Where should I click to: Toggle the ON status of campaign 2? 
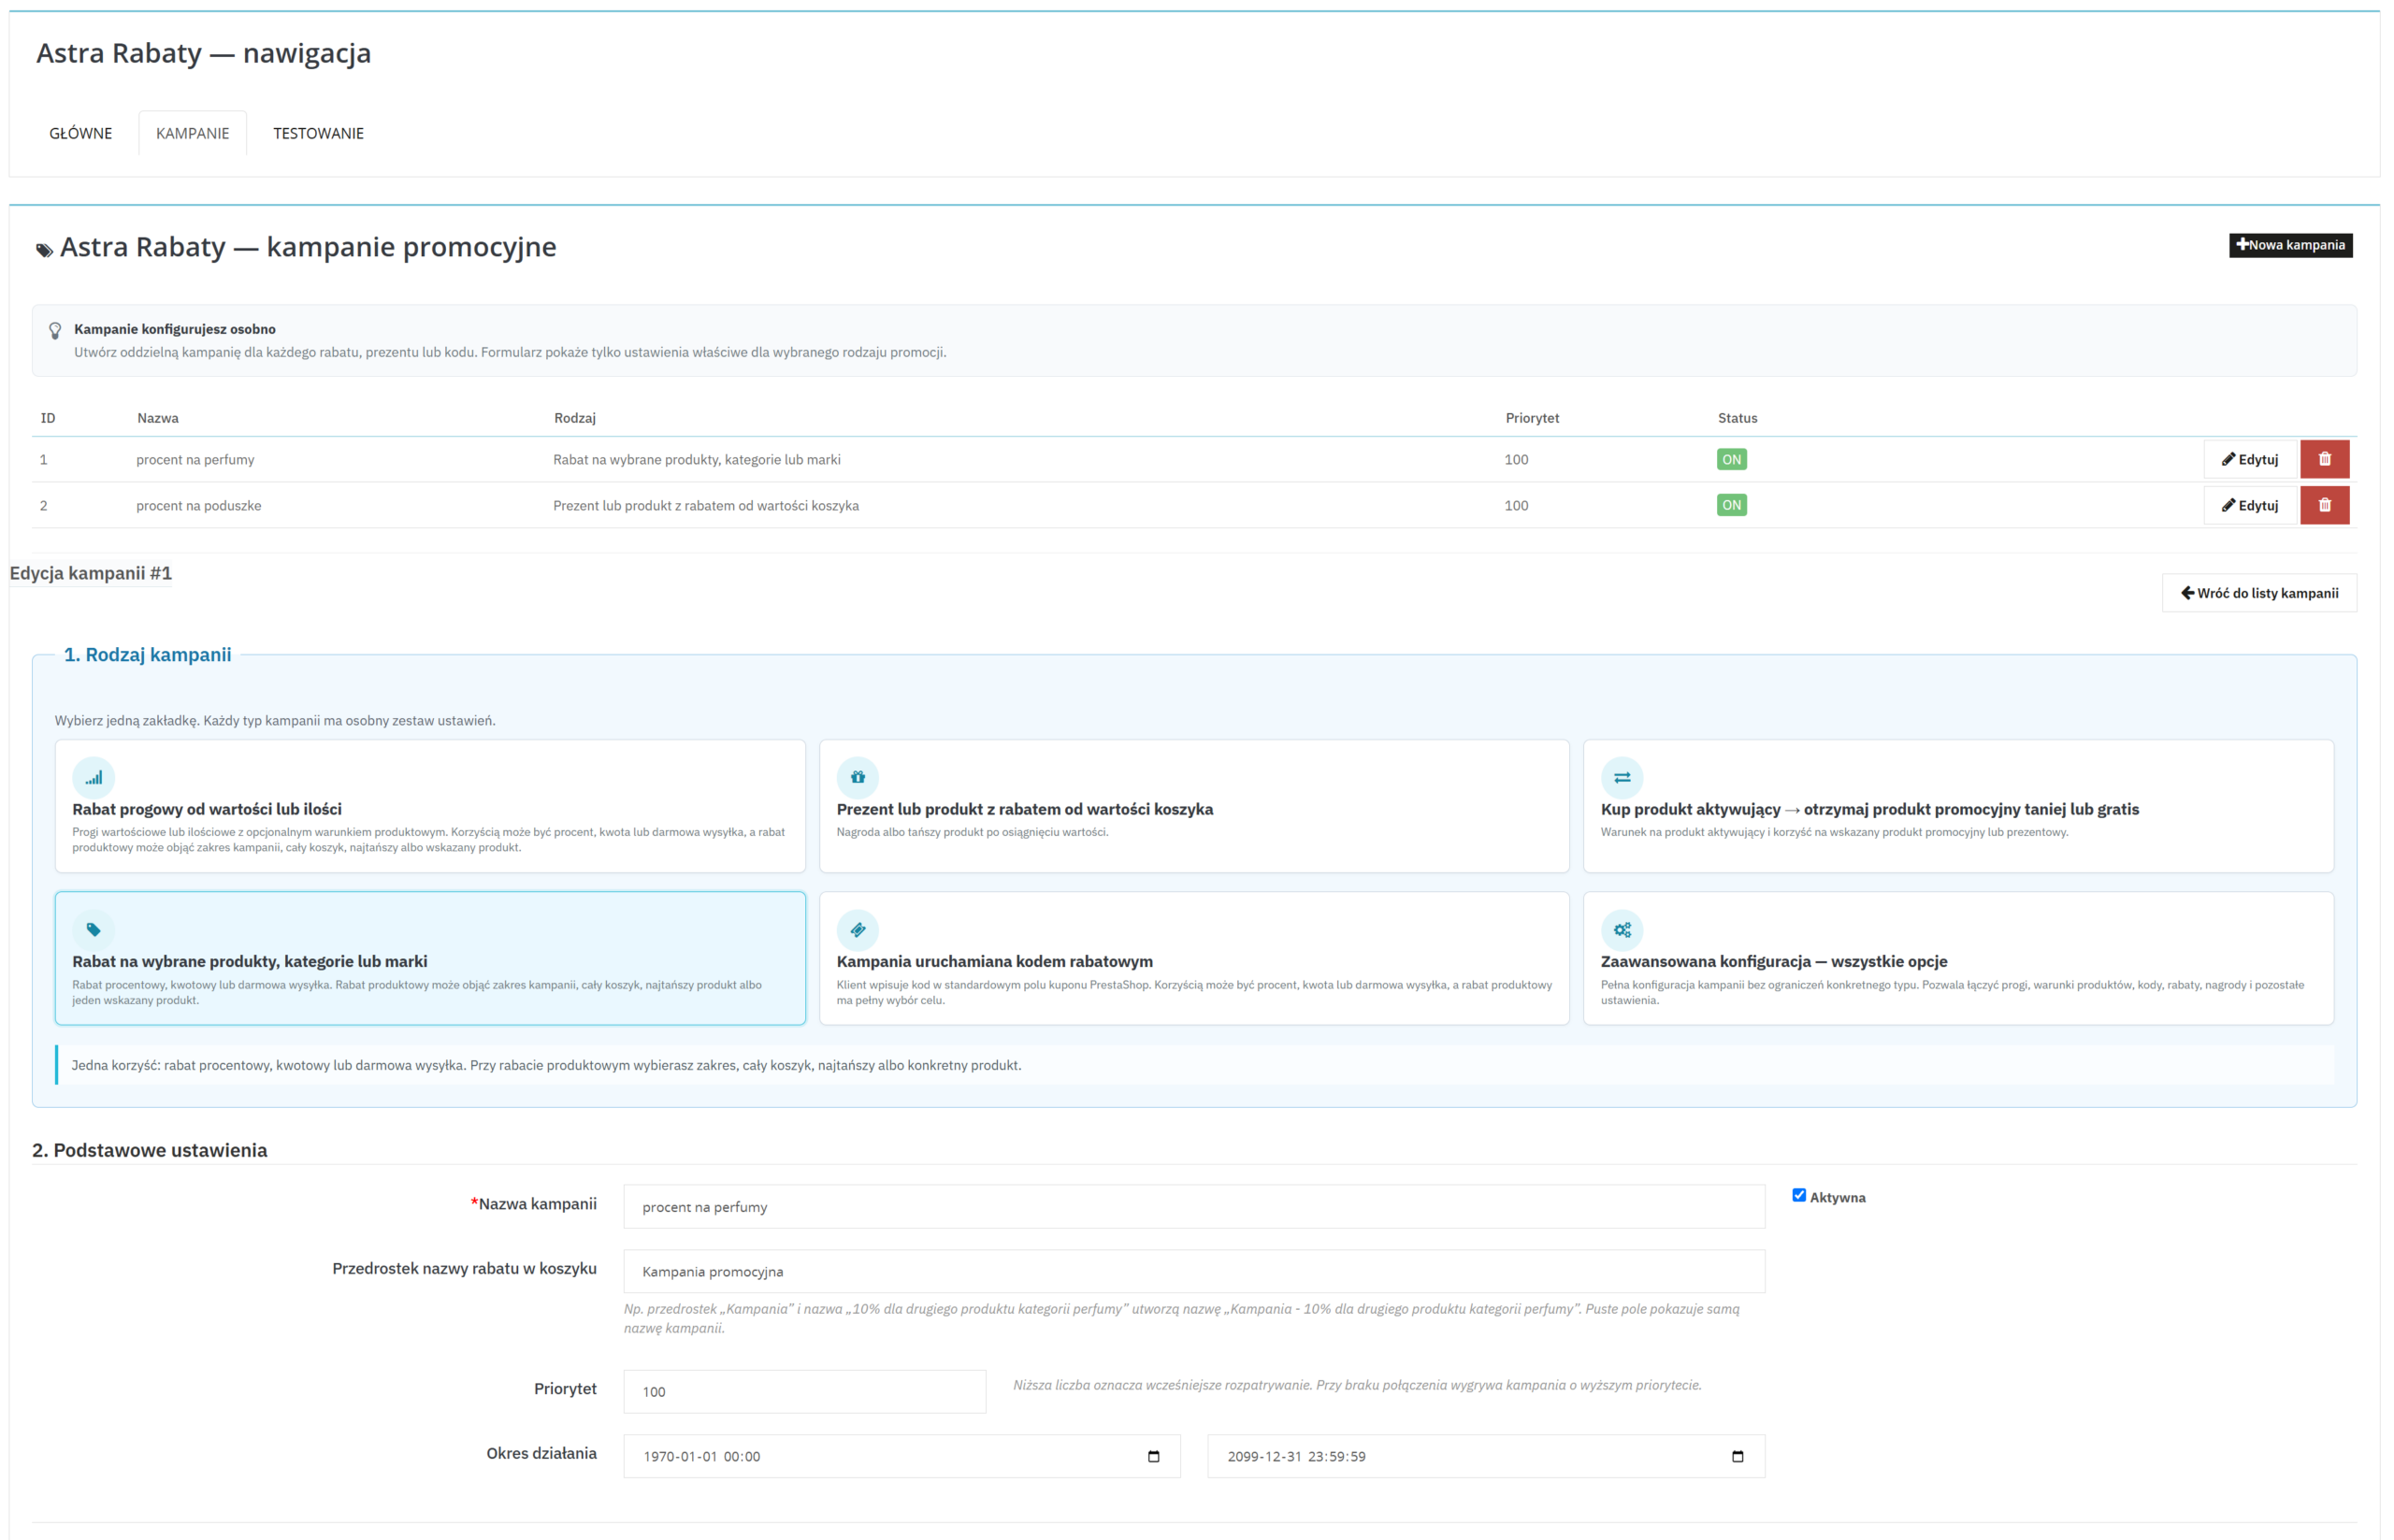pyautogui.click(x=1731, y=505)
